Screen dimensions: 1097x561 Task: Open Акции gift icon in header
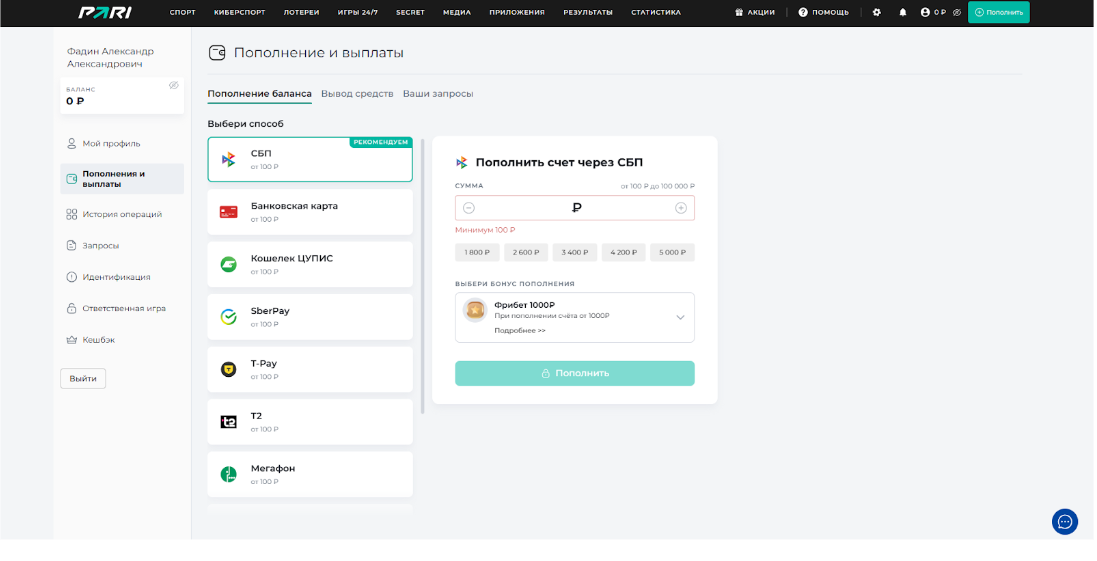(x=739, y=12)
